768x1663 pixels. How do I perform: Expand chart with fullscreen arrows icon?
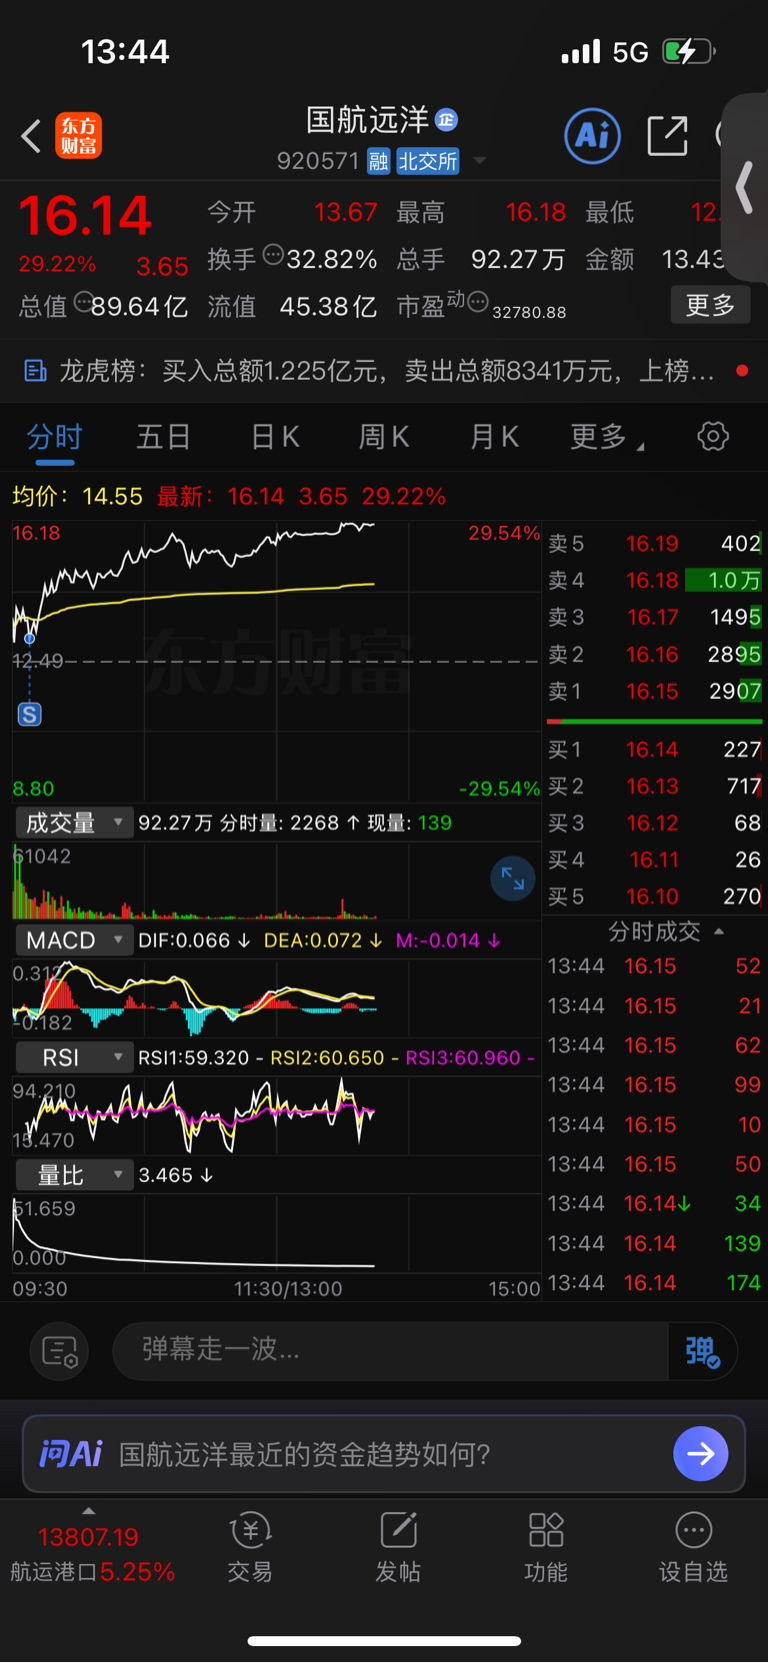coord(513,879)
